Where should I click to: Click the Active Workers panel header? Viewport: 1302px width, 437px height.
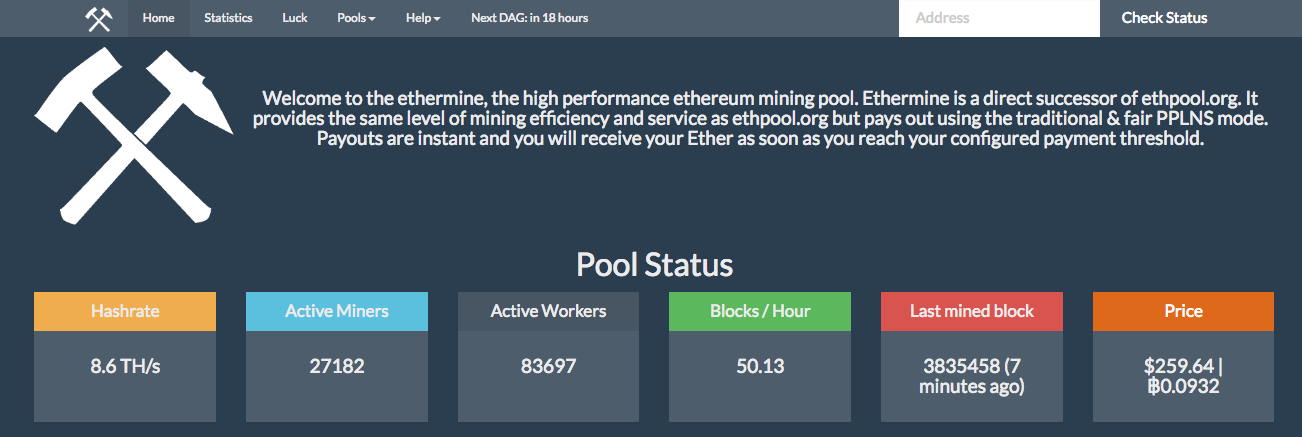[x=548, y=311]
